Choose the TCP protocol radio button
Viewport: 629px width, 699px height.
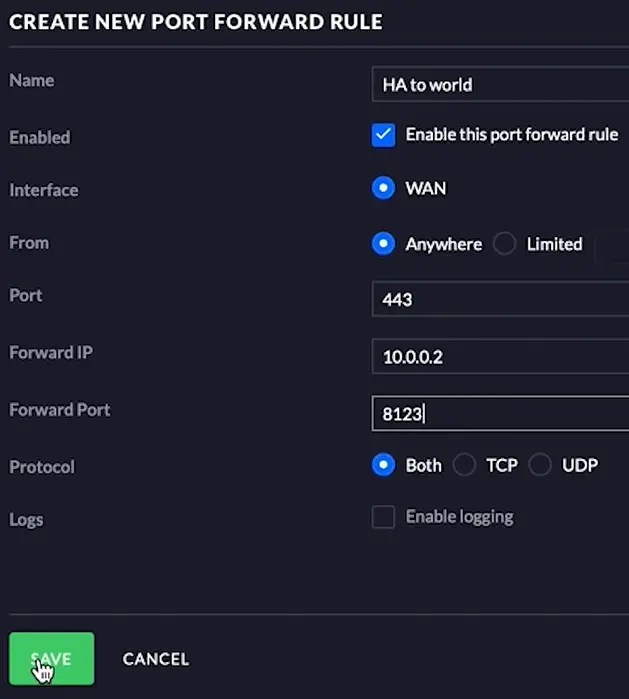tap(465, 465)
